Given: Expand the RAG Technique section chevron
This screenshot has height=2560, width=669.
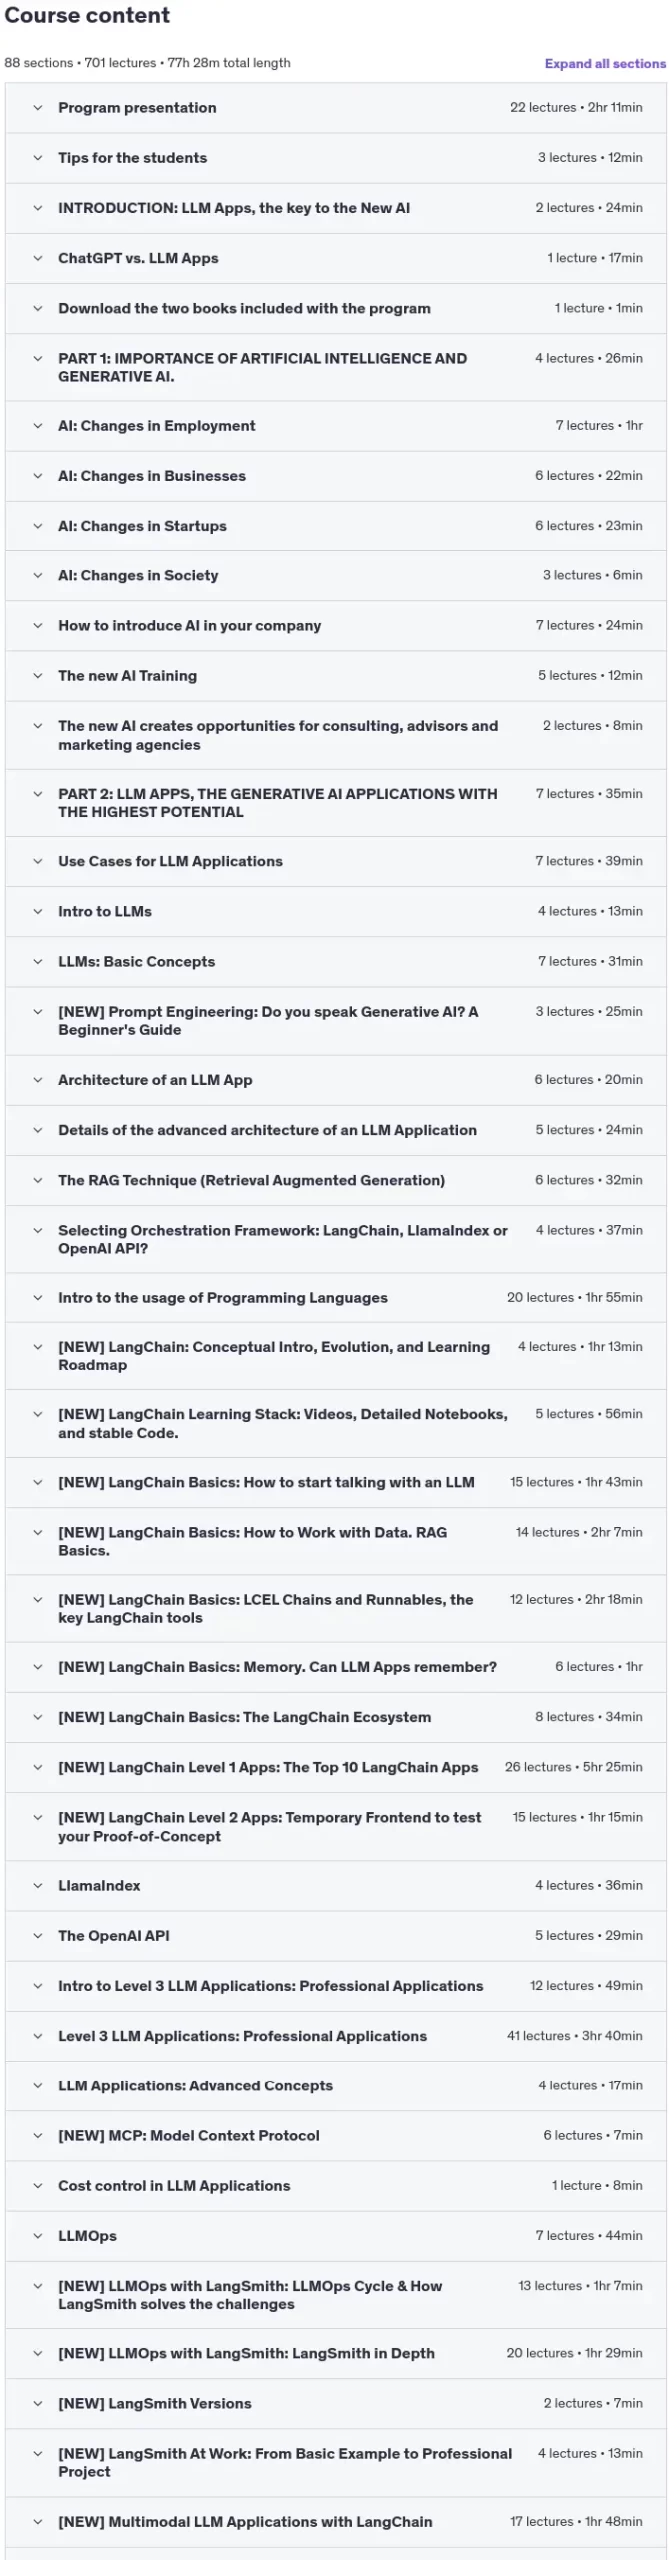Looking at the screenshot, I should click(38, 1180).
